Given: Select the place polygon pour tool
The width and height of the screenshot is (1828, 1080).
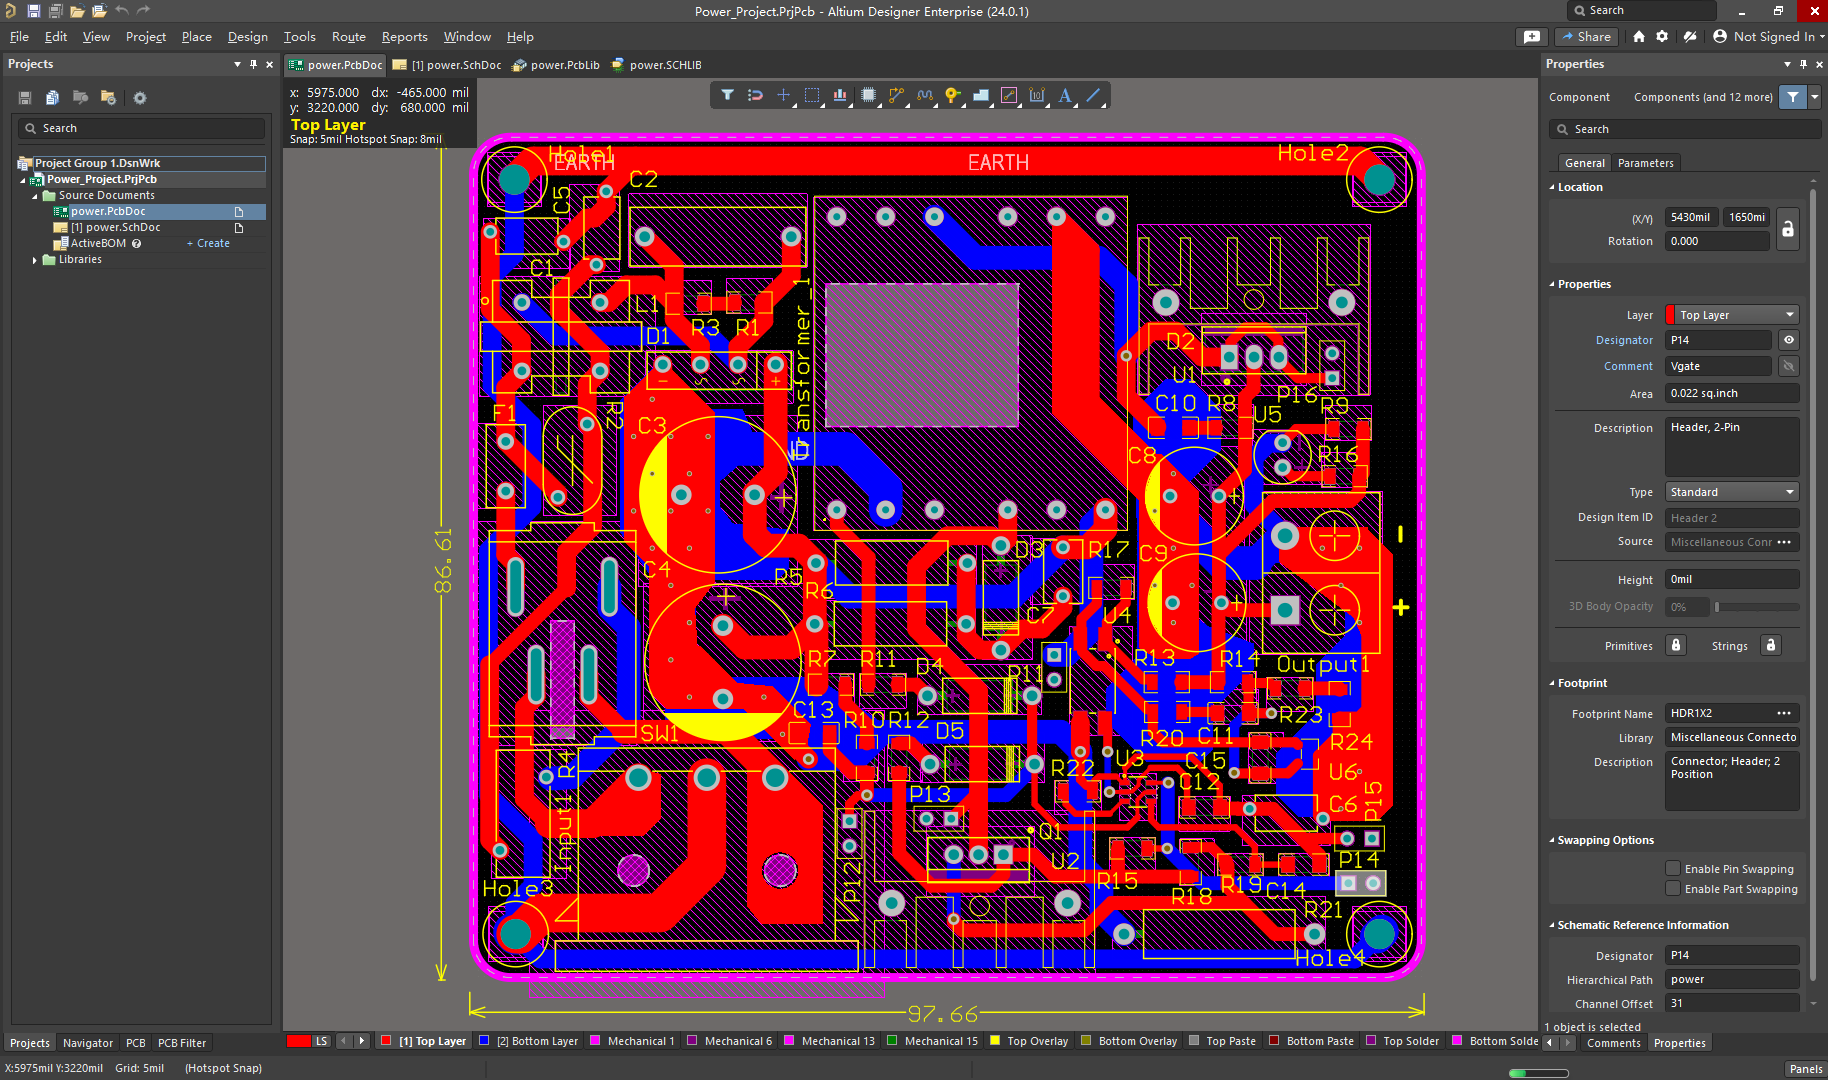Looking at the screenshot, I should point(981,96).
